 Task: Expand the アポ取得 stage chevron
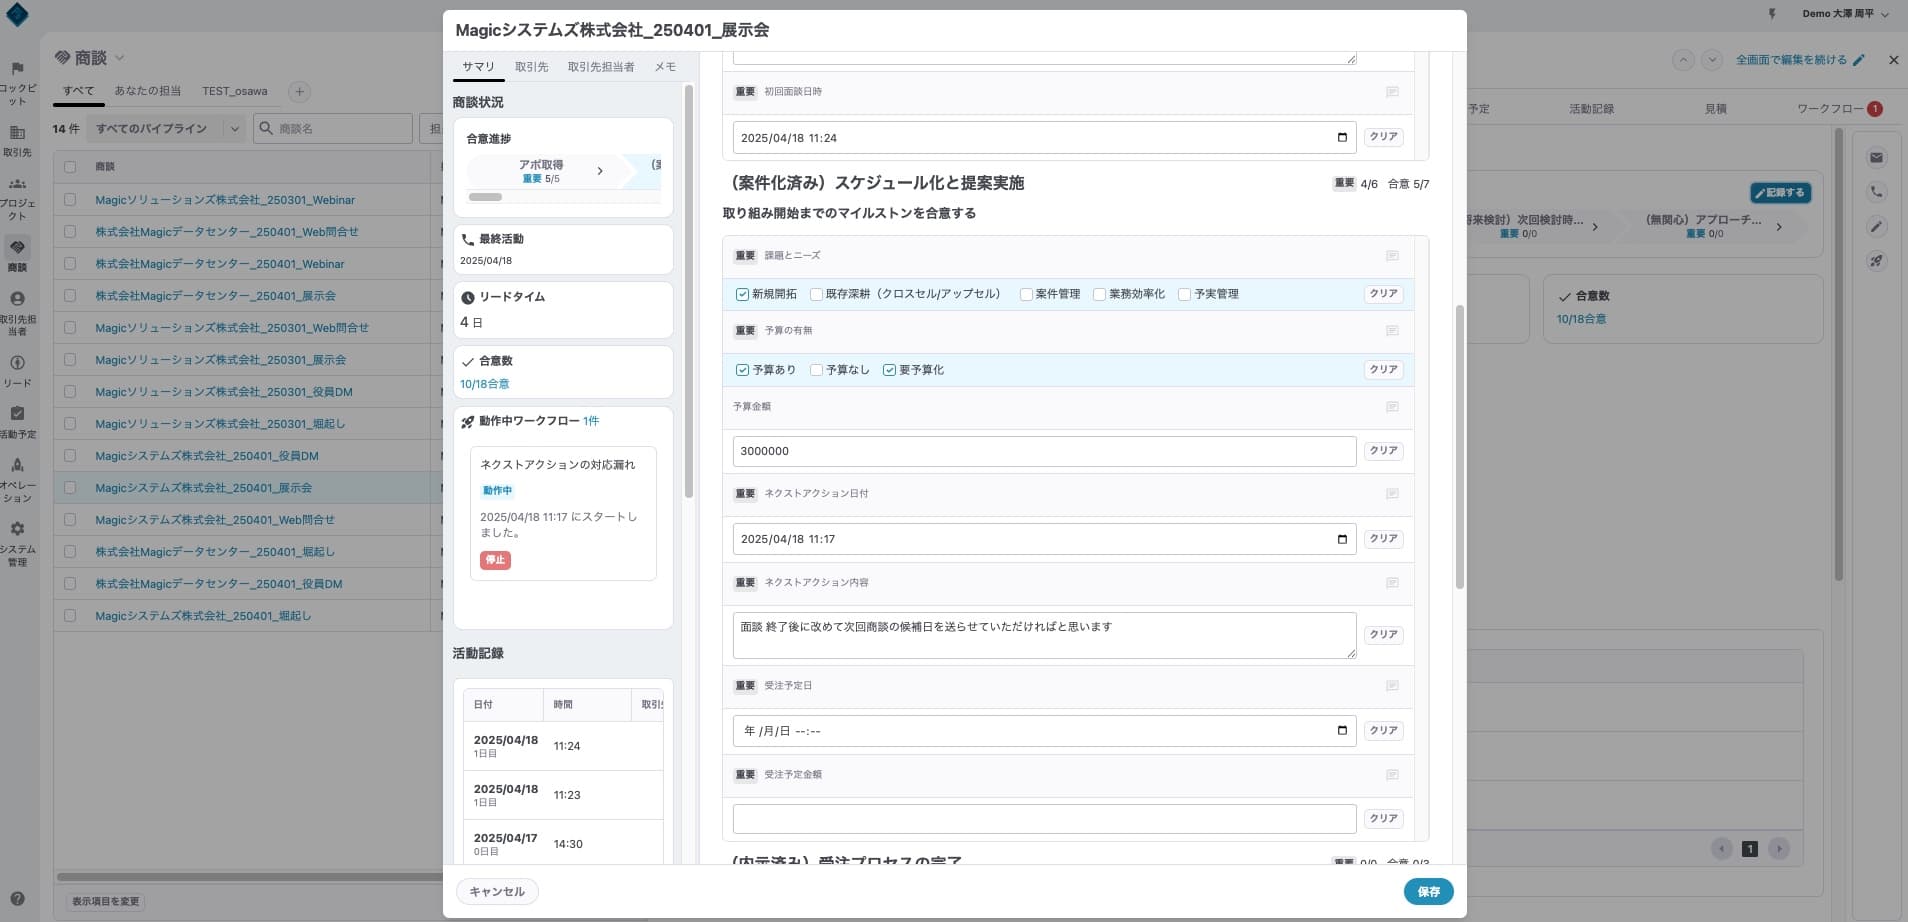(600, 171)
